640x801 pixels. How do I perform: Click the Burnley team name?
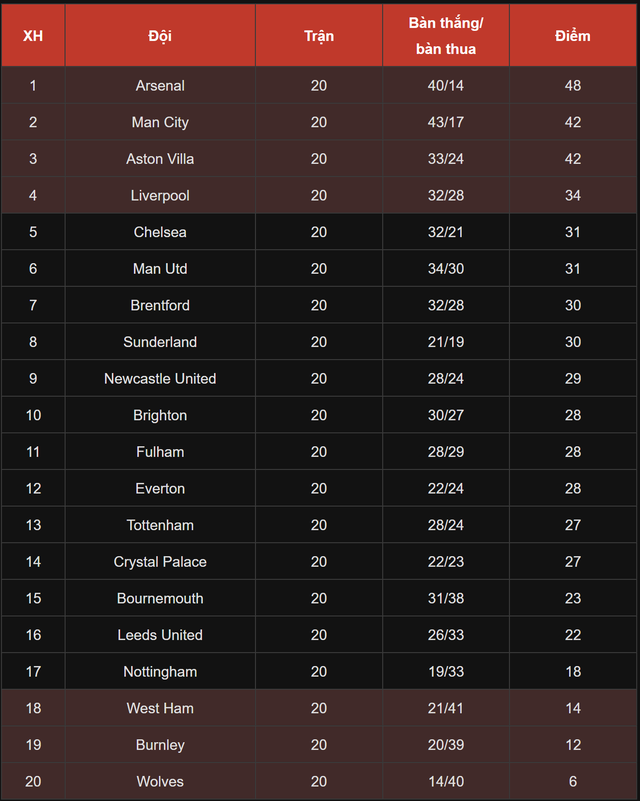coord(160,745)
